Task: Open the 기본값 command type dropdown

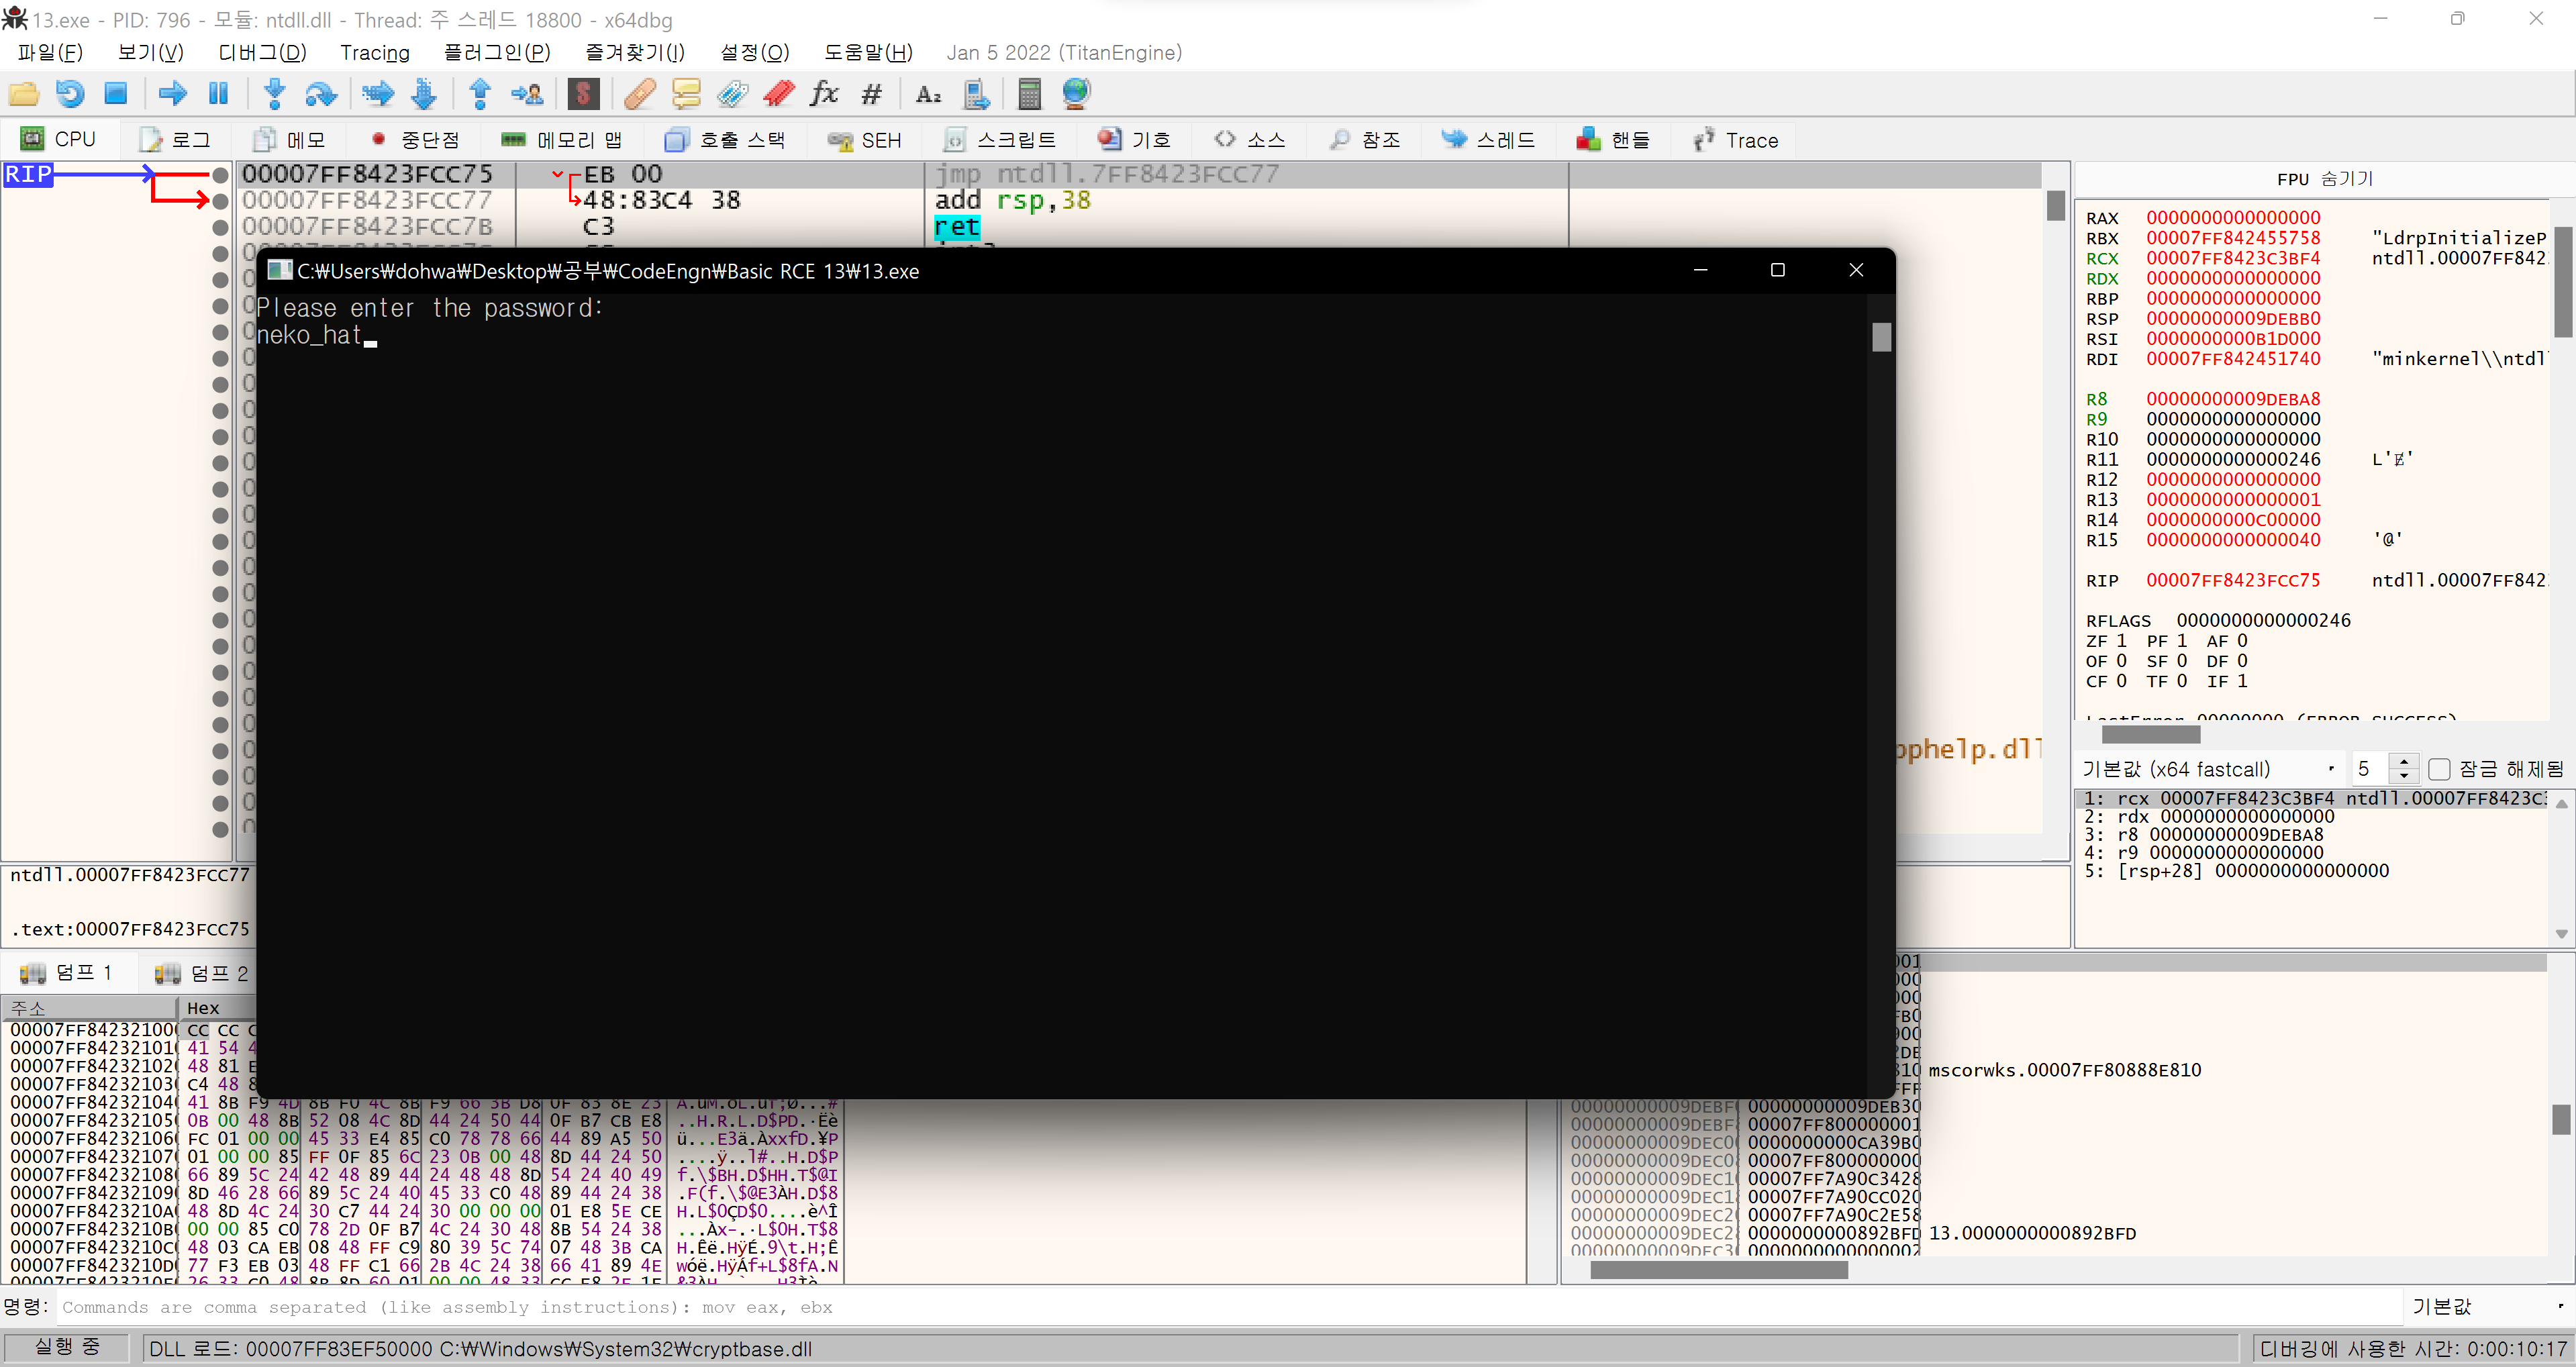Action: coord(2488,1306)
